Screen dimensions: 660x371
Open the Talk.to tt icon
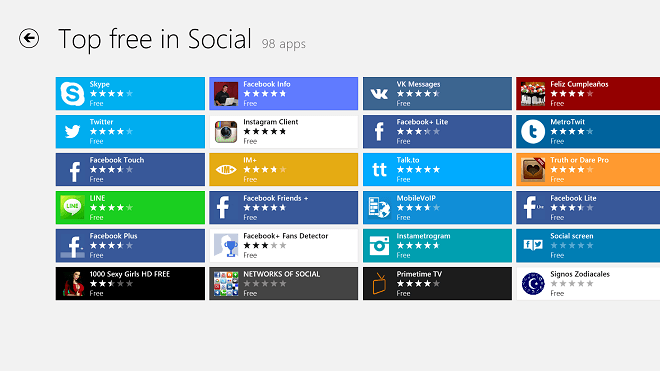[379, 170]
